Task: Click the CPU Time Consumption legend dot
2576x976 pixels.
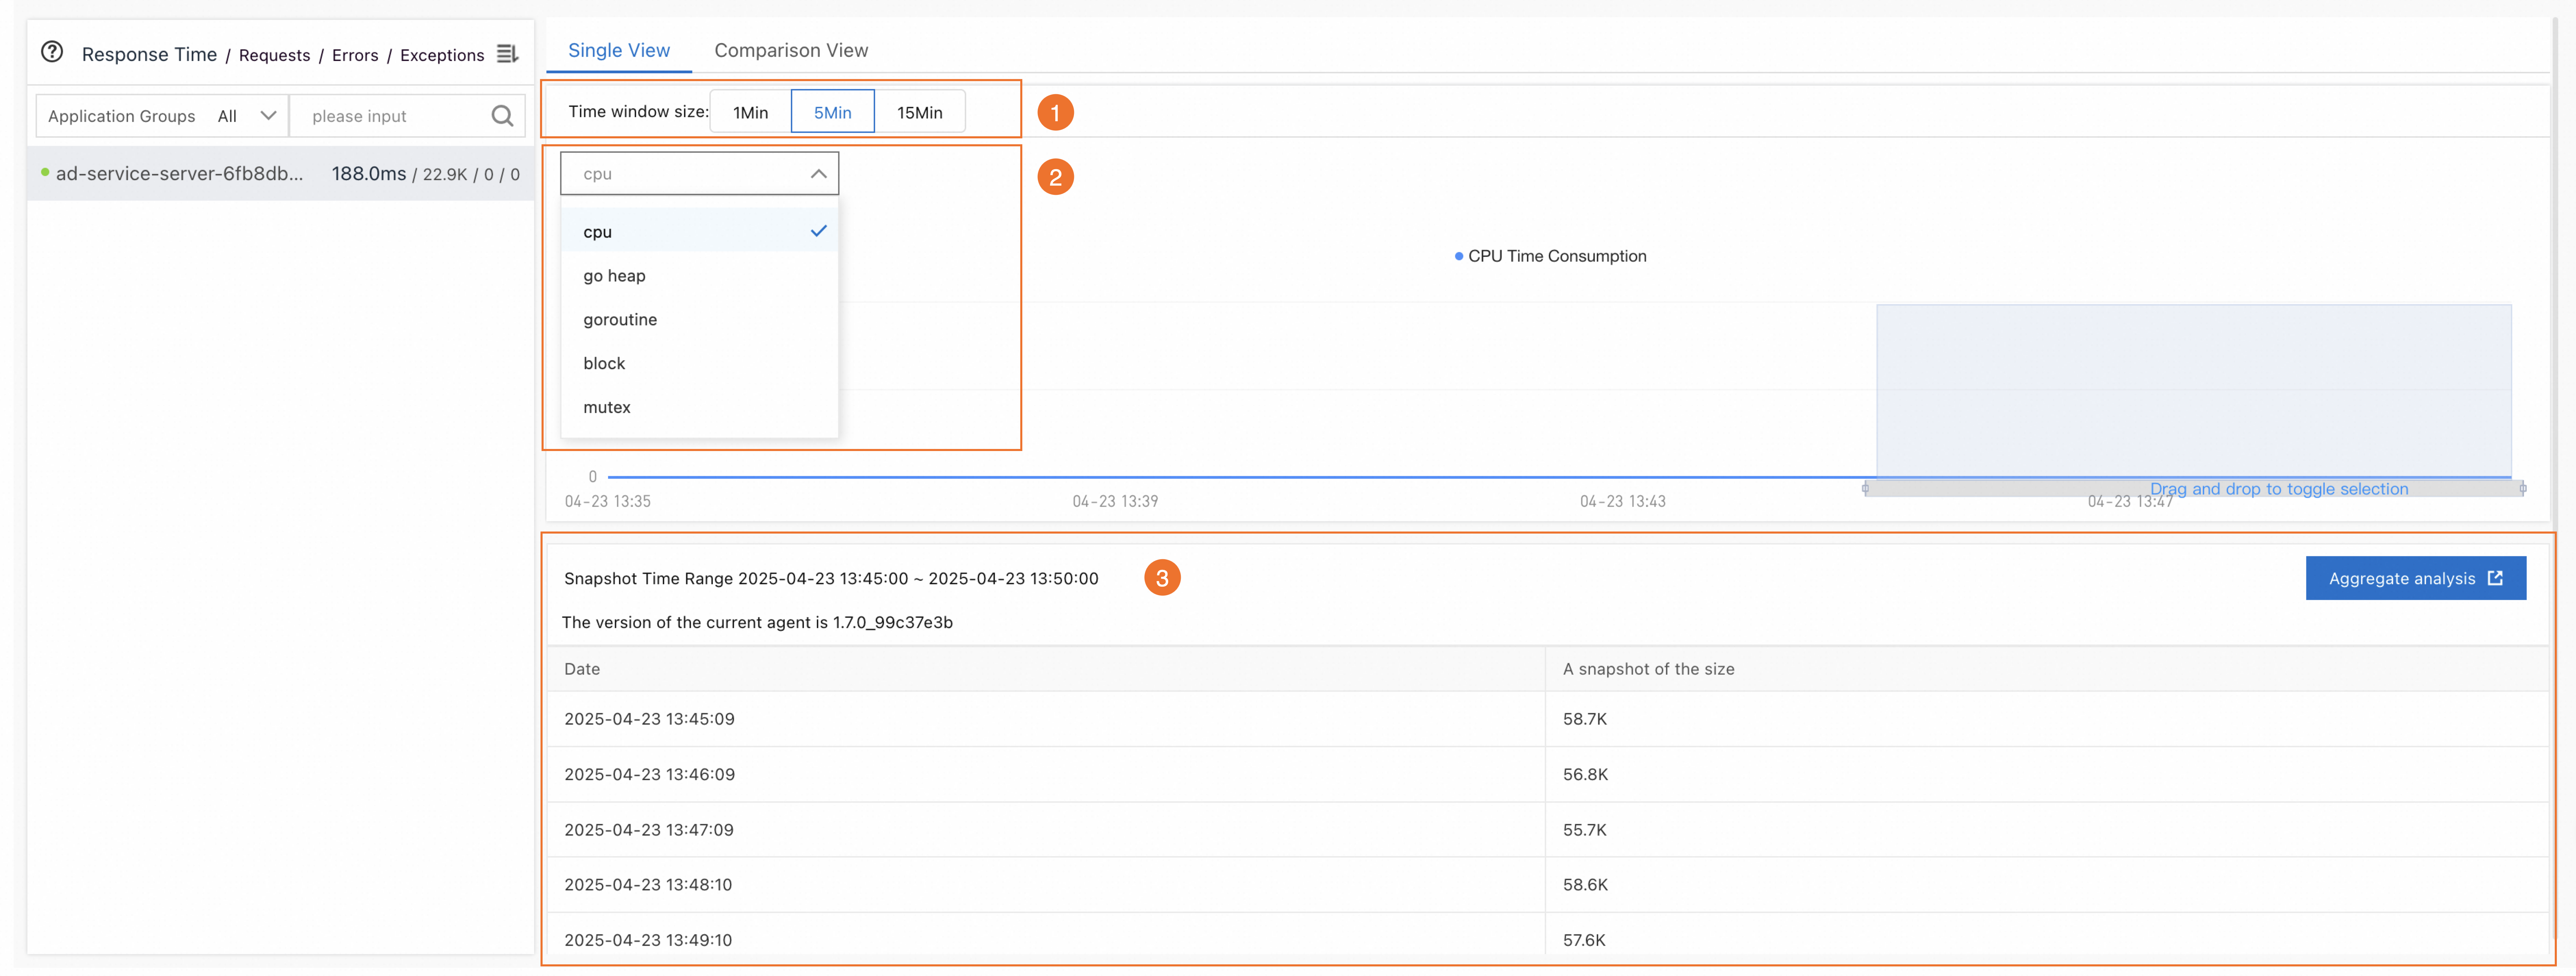Action: [1458, 256]
